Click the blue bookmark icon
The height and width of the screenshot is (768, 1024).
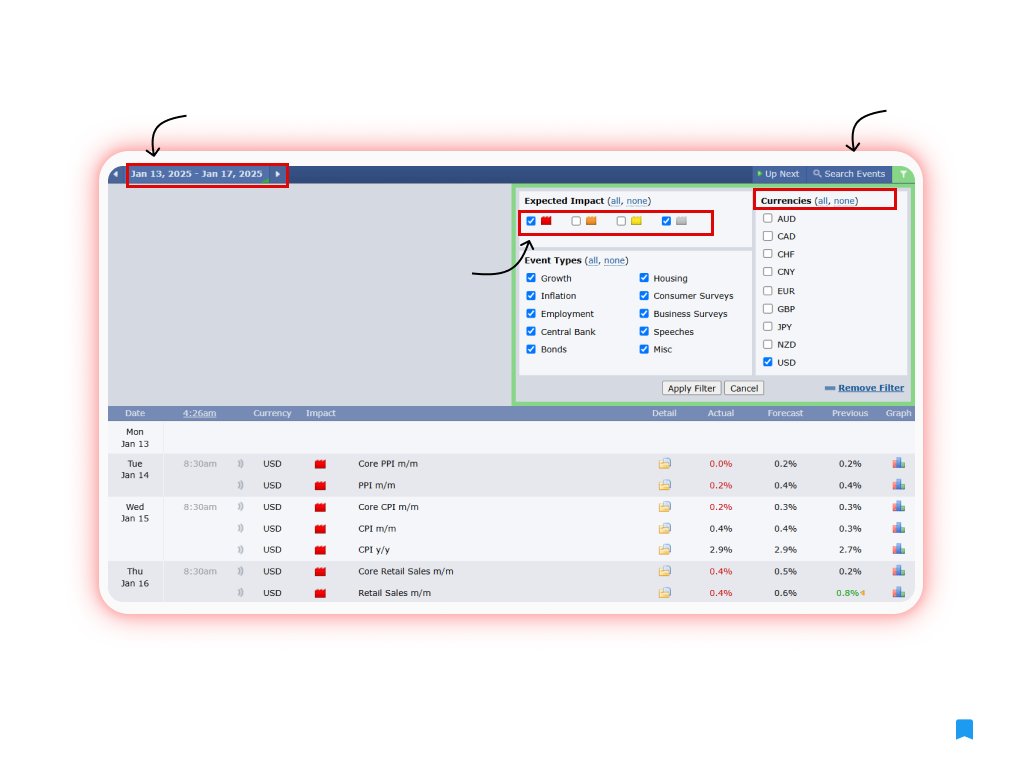point(965,729)
